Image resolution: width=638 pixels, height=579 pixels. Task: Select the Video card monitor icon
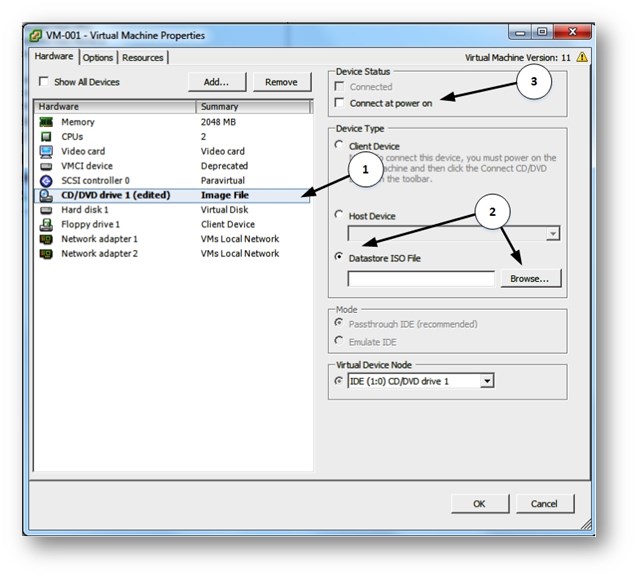click(x=46, y=152)
